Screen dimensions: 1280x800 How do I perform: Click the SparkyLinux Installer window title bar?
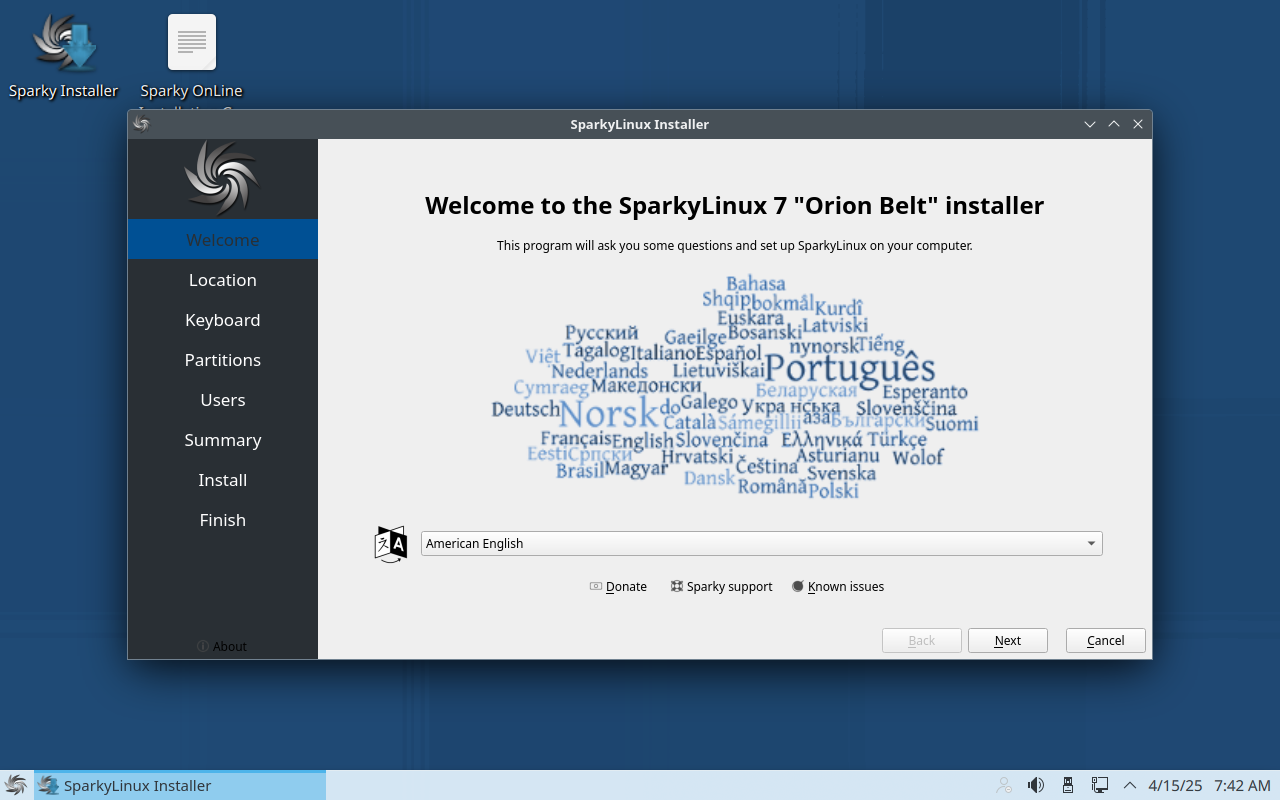tap(640, 124)
